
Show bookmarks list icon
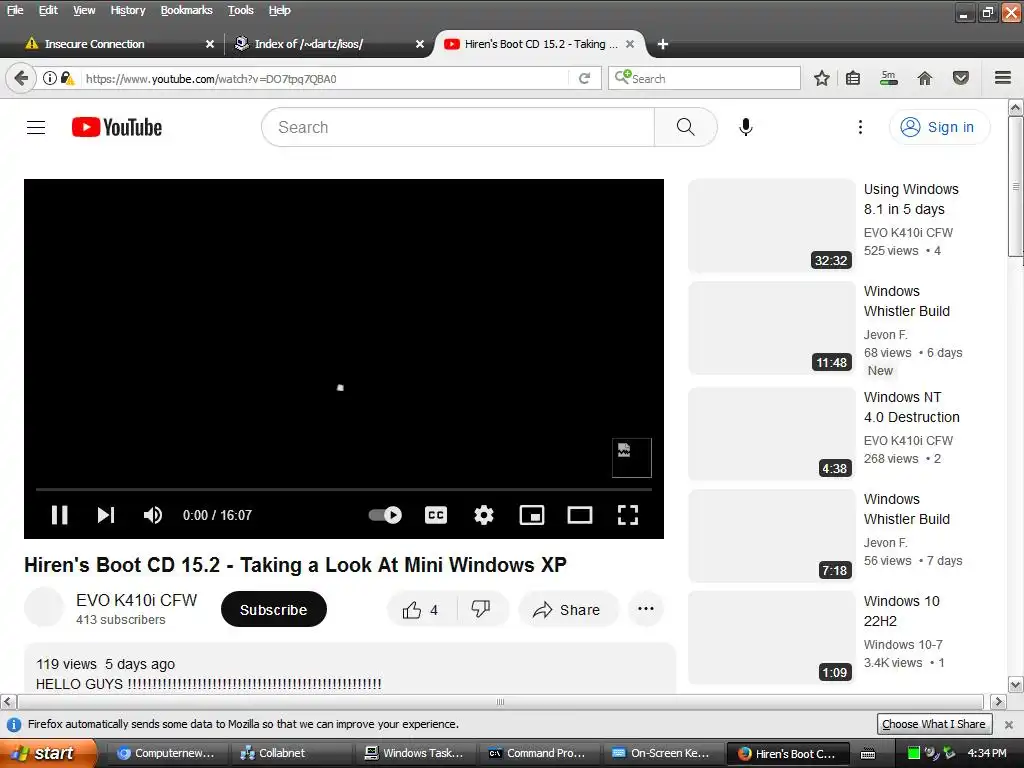[853, 78]
